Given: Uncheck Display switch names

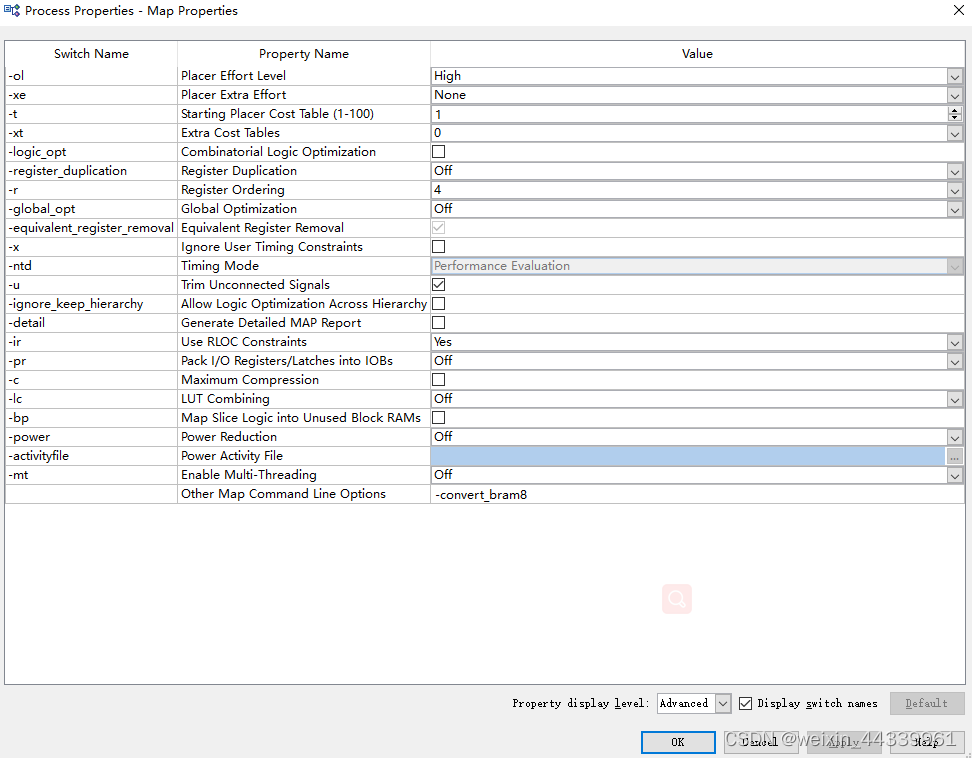Looking at the screenshot, I should [746, 703].
